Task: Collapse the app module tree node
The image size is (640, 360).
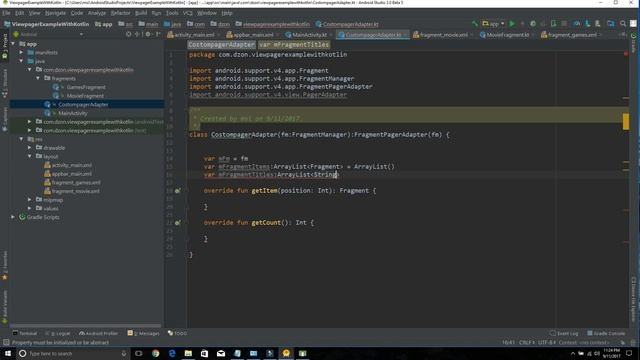Action: click(13, 44)
